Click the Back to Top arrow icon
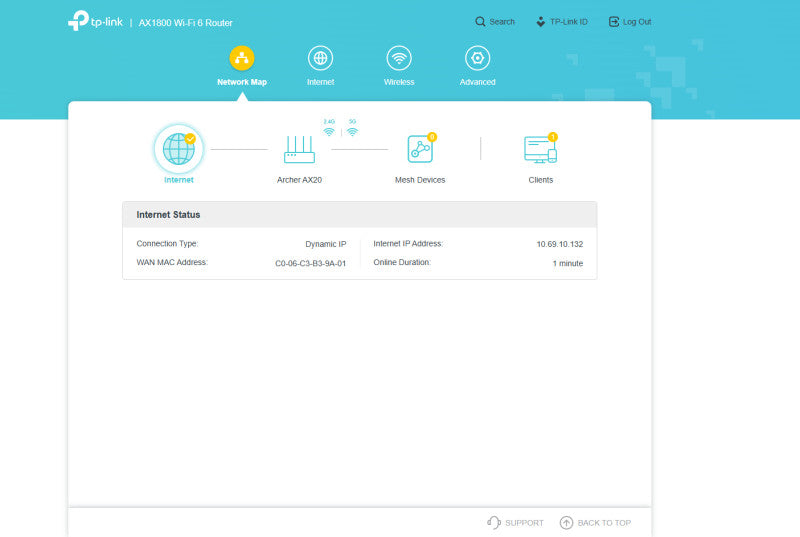 click(566, 522)
